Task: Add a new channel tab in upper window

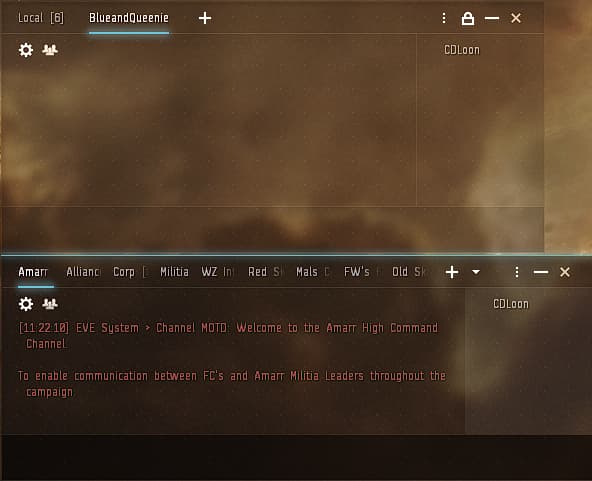Action: [x=205, y=18]
